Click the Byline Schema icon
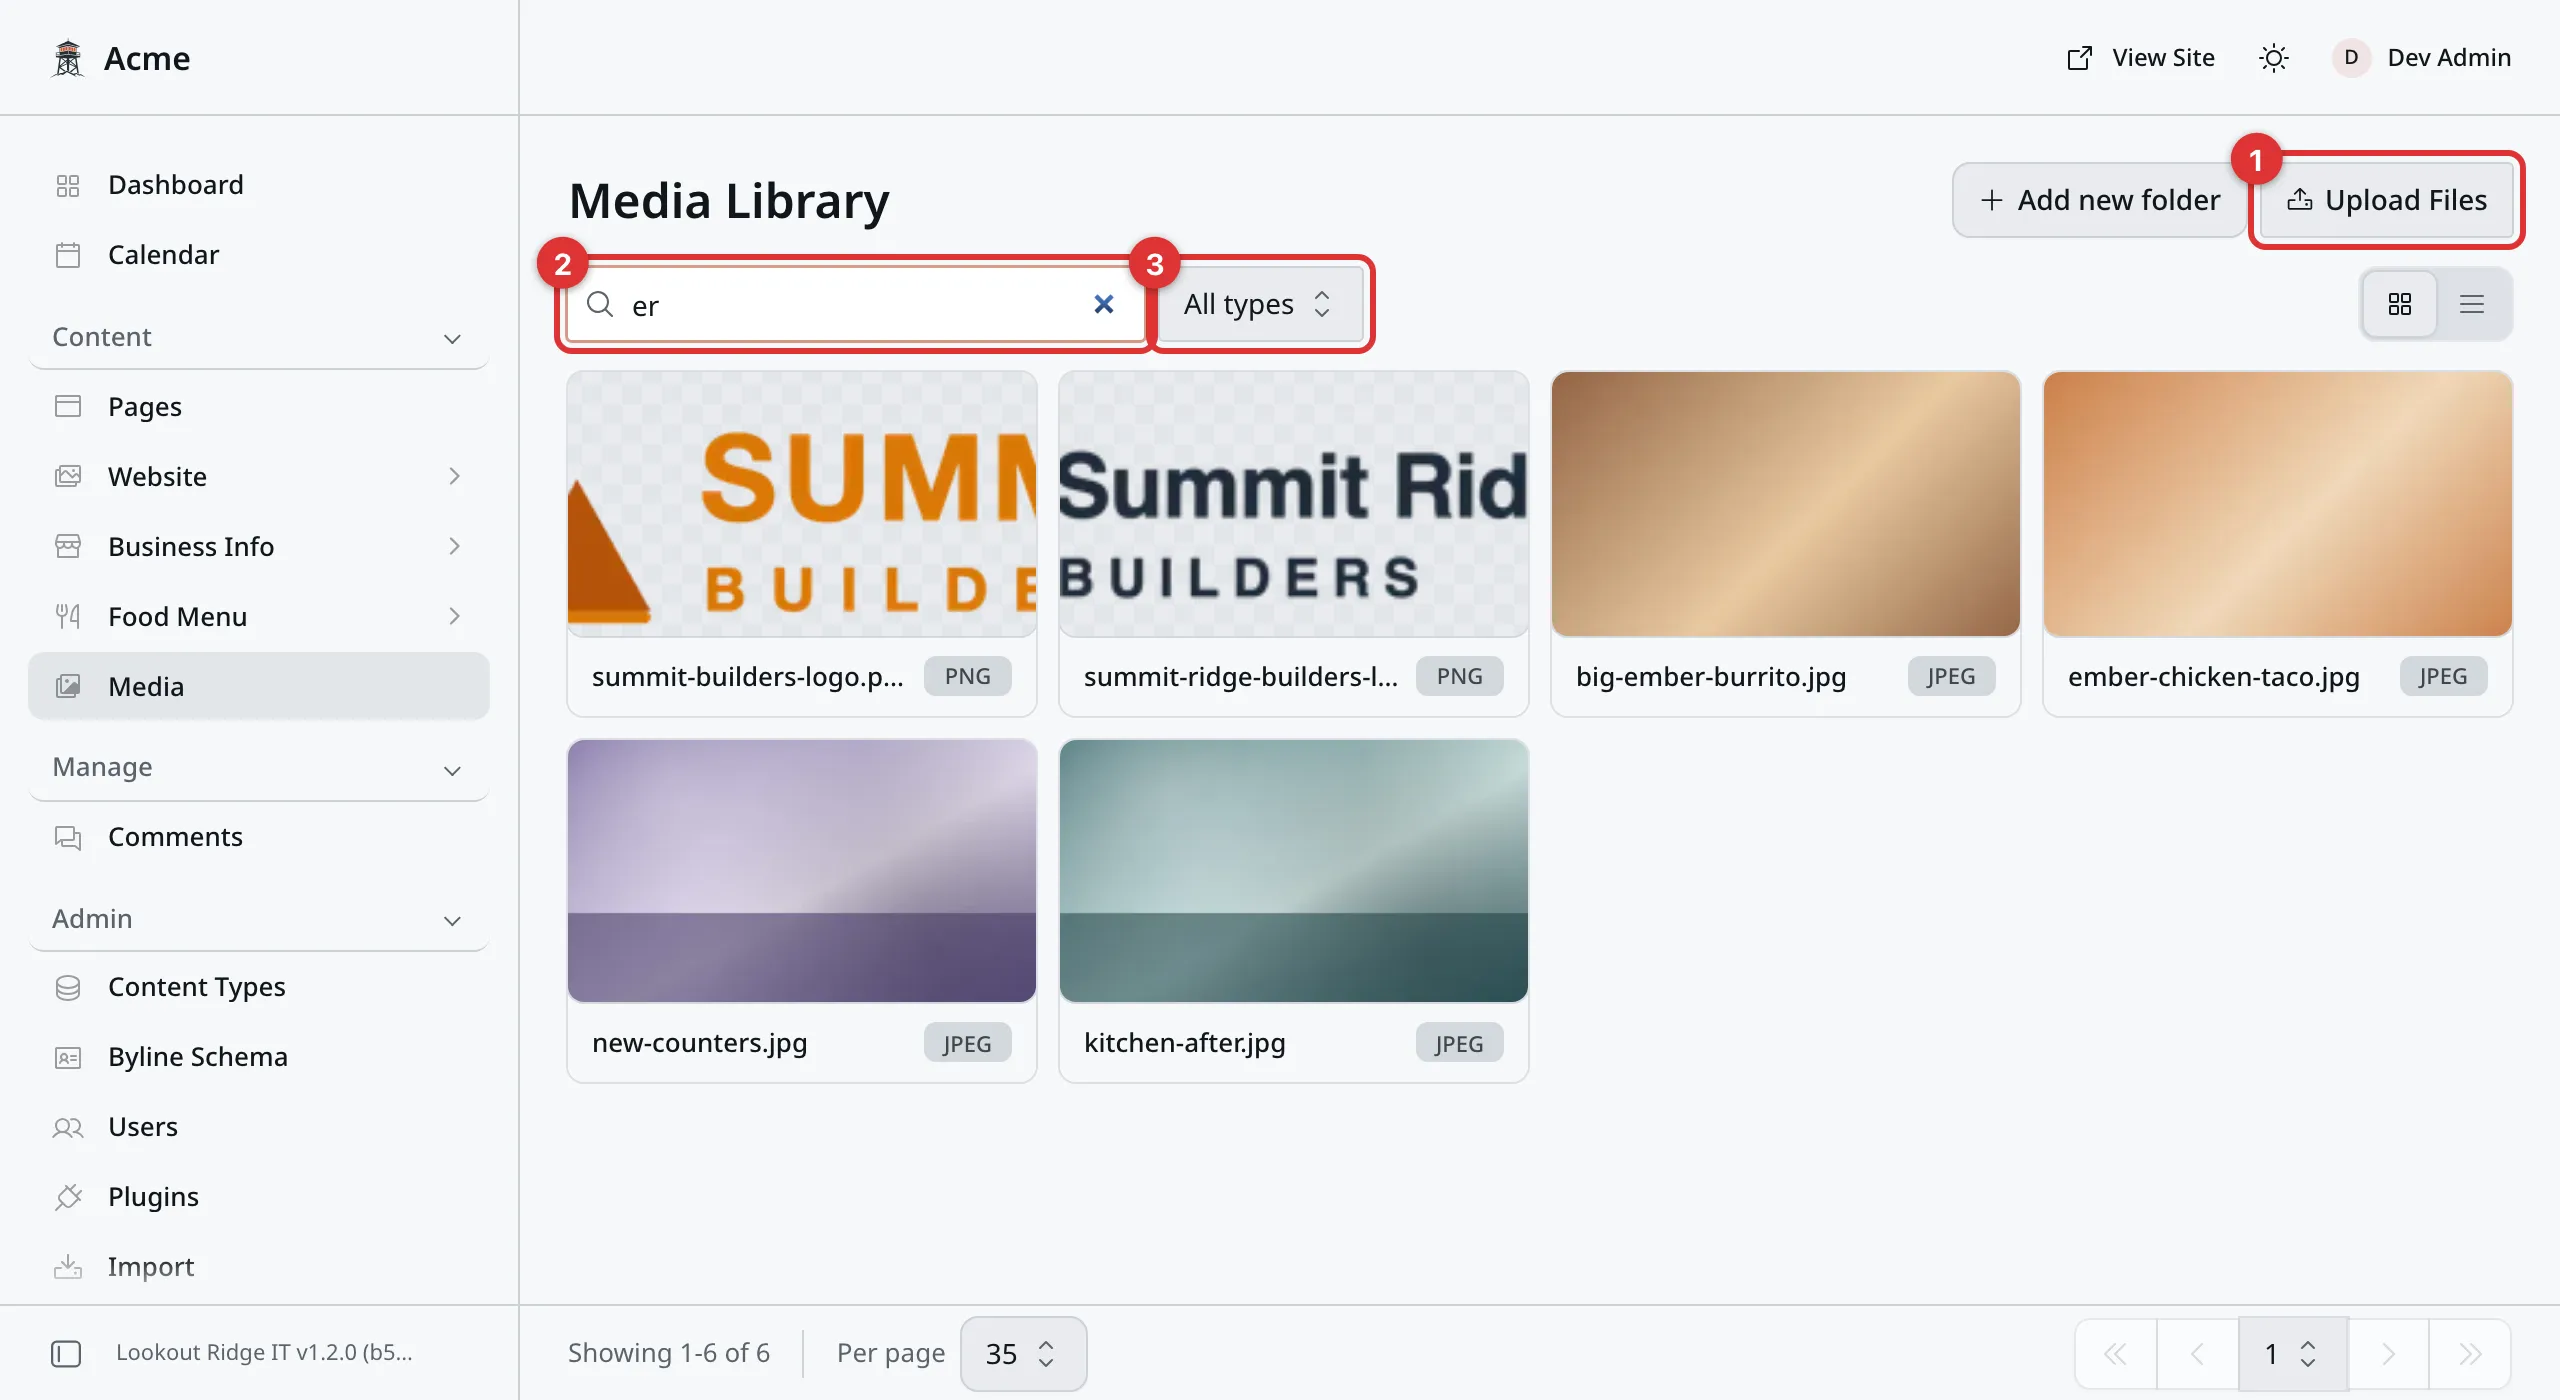This screenshot has width=2560, height=1400. (68, 1057)
